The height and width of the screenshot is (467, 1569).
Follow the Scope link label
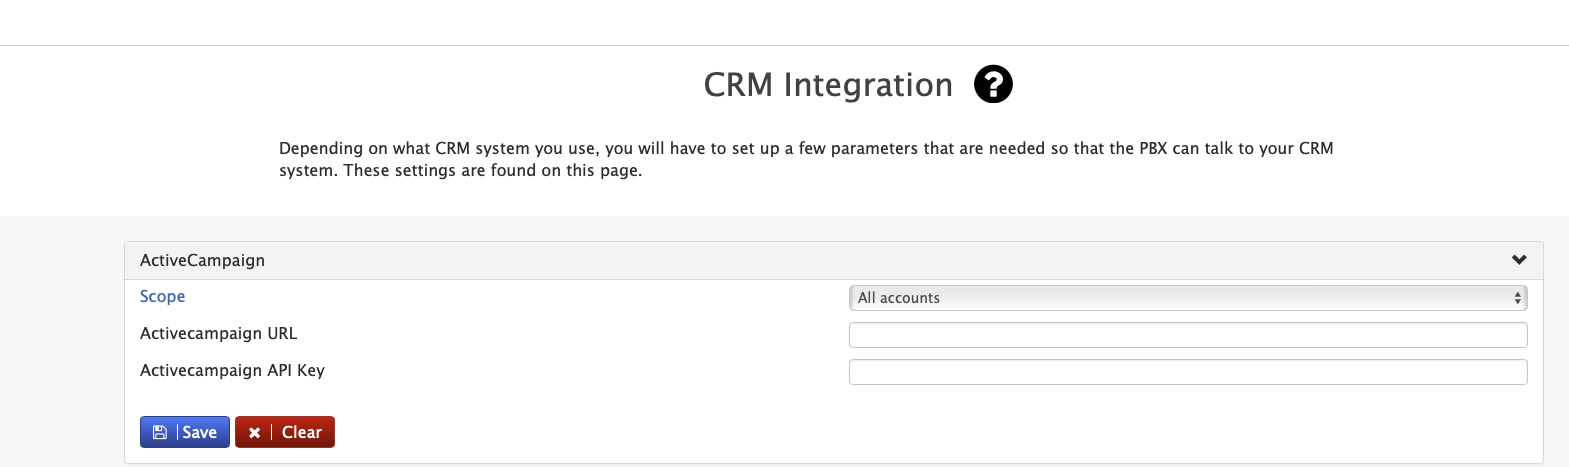pyautogui.click(x=162, y=296)
